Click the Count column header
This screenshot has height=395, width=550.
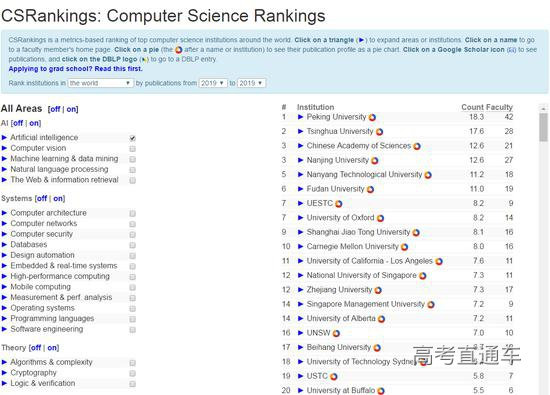(472, 107)
